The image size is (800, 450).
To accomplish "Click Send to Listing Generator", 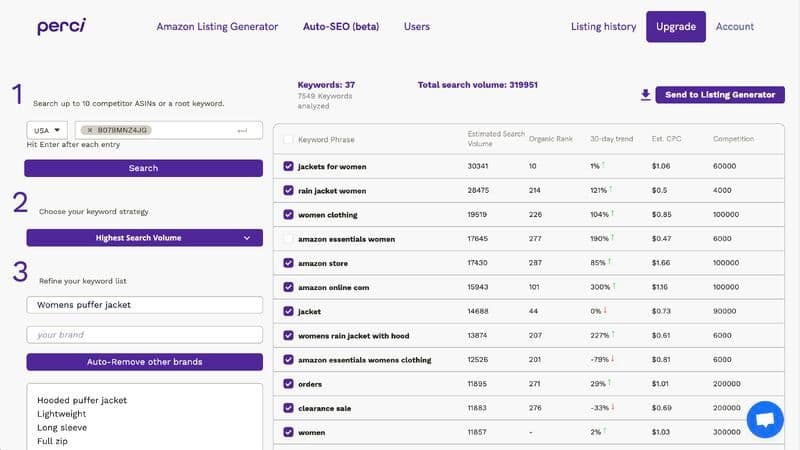I will coord(720,95).
